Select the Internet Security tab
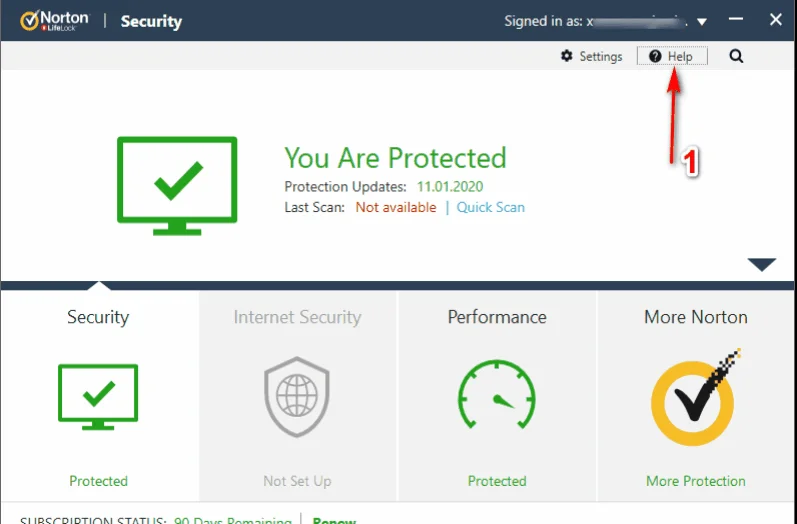The image size is (797, 524). coord(297,317)
